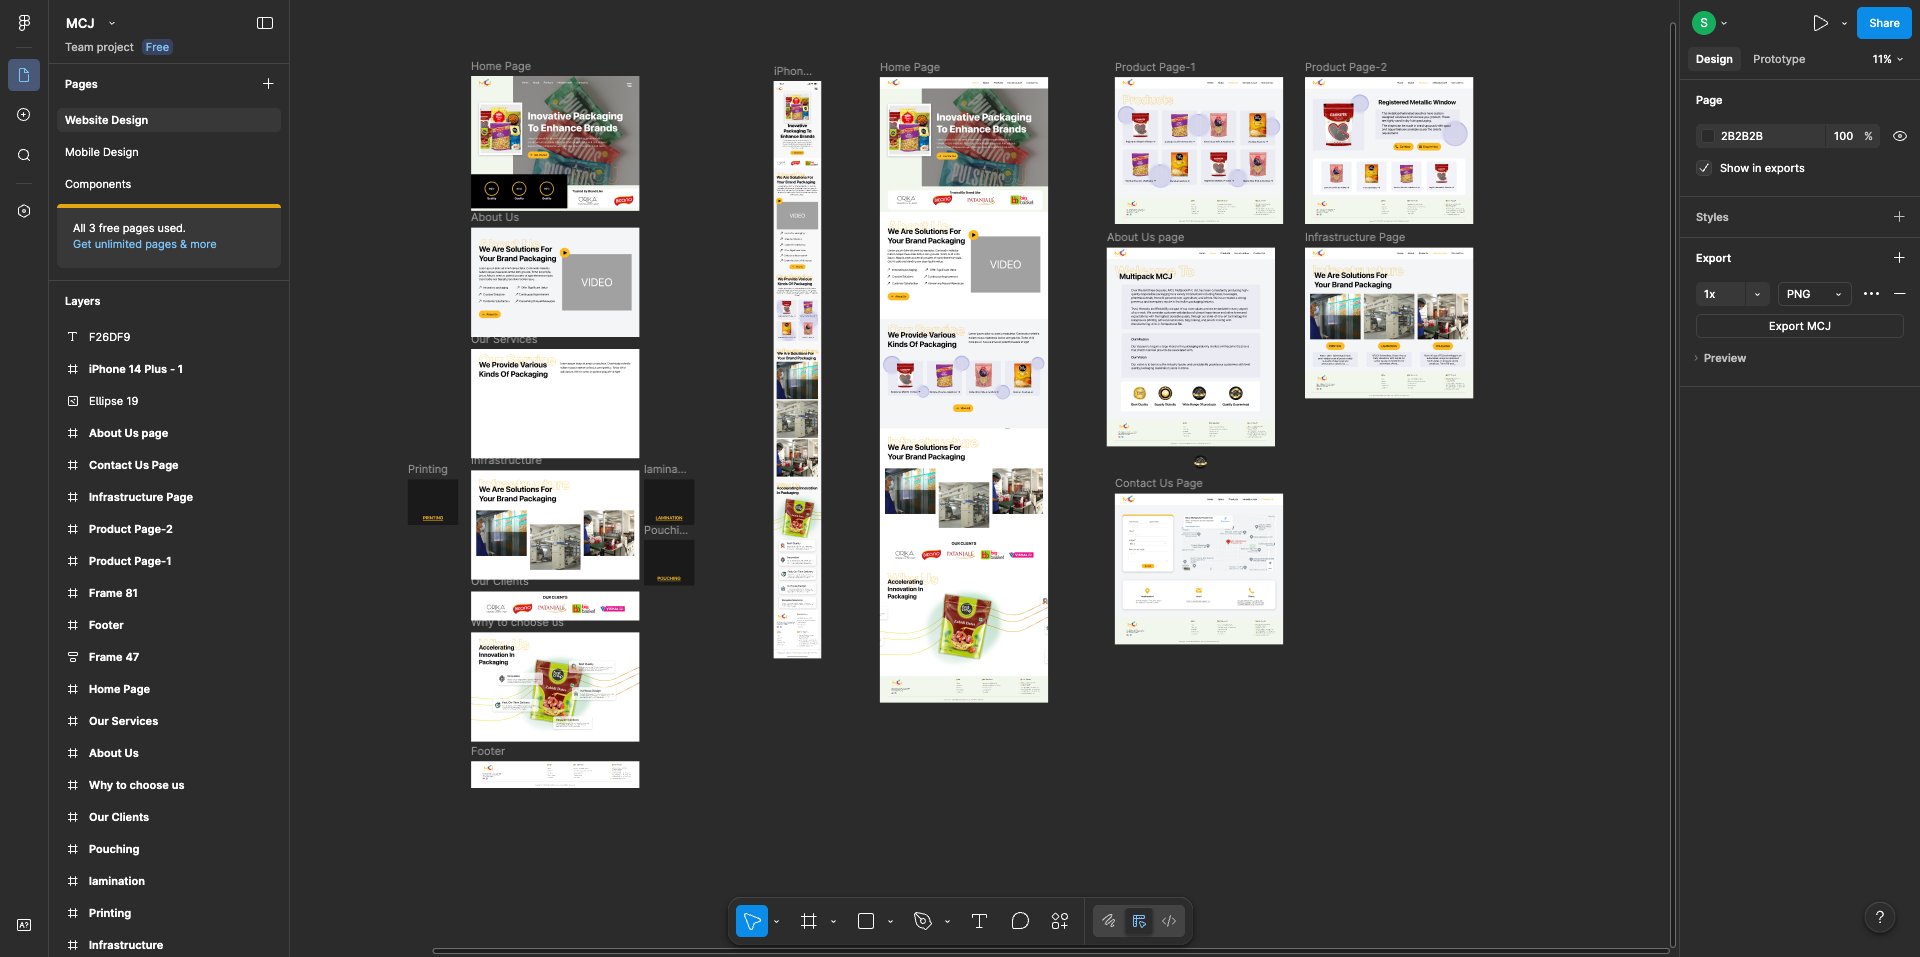Select the Text tool in the bottom toolbar
Screen dimensions: 1920x957
coord(979,921)
